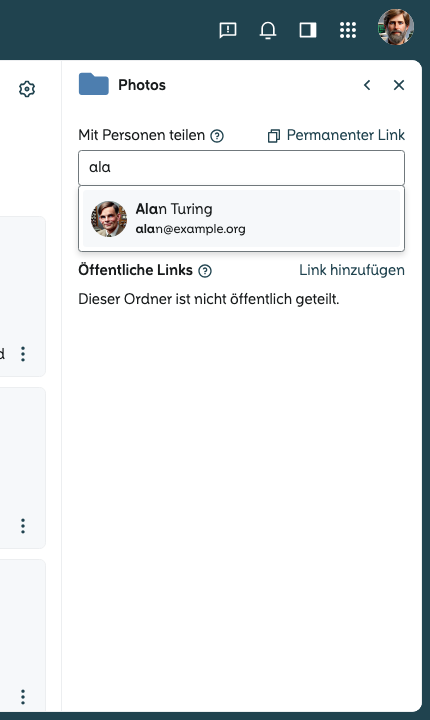Click Link hinzufügen to add a public link
Image resolution: width=430 pixels, height=720 pixels.
(x=352, y=270)
